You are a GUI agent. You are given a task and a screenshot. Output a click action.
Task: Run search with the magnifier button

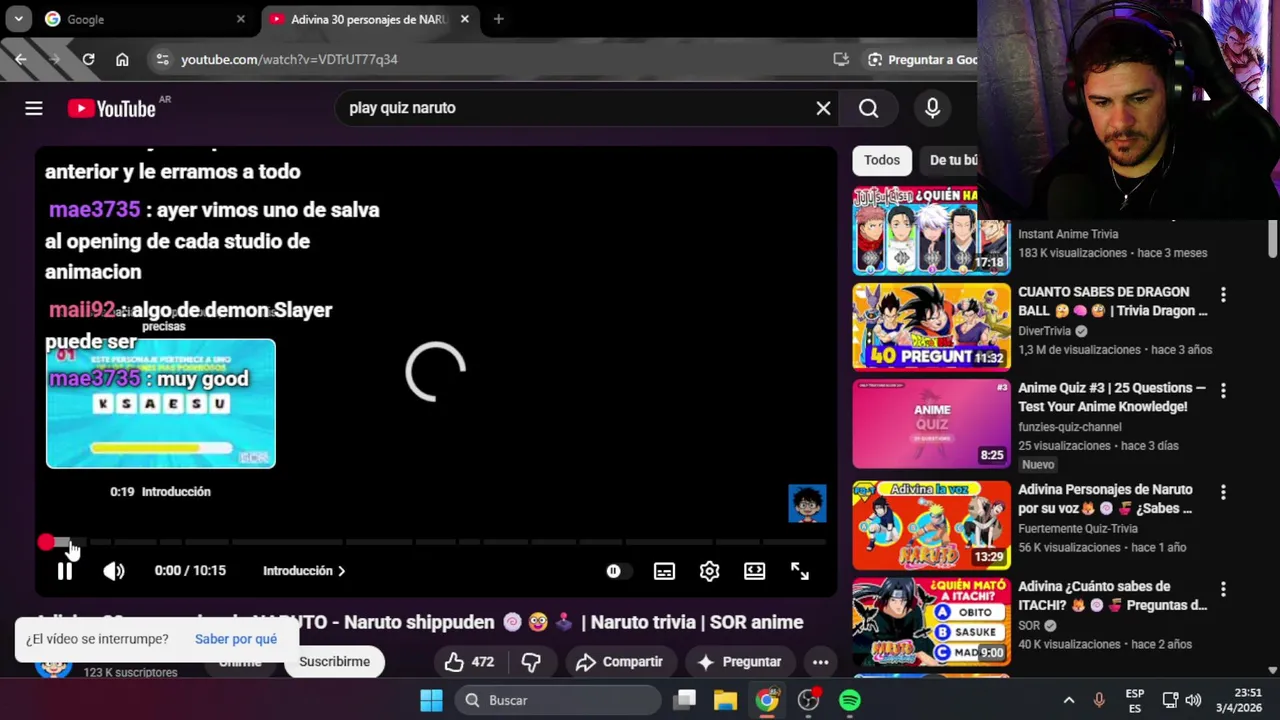[x=868, y=108]
